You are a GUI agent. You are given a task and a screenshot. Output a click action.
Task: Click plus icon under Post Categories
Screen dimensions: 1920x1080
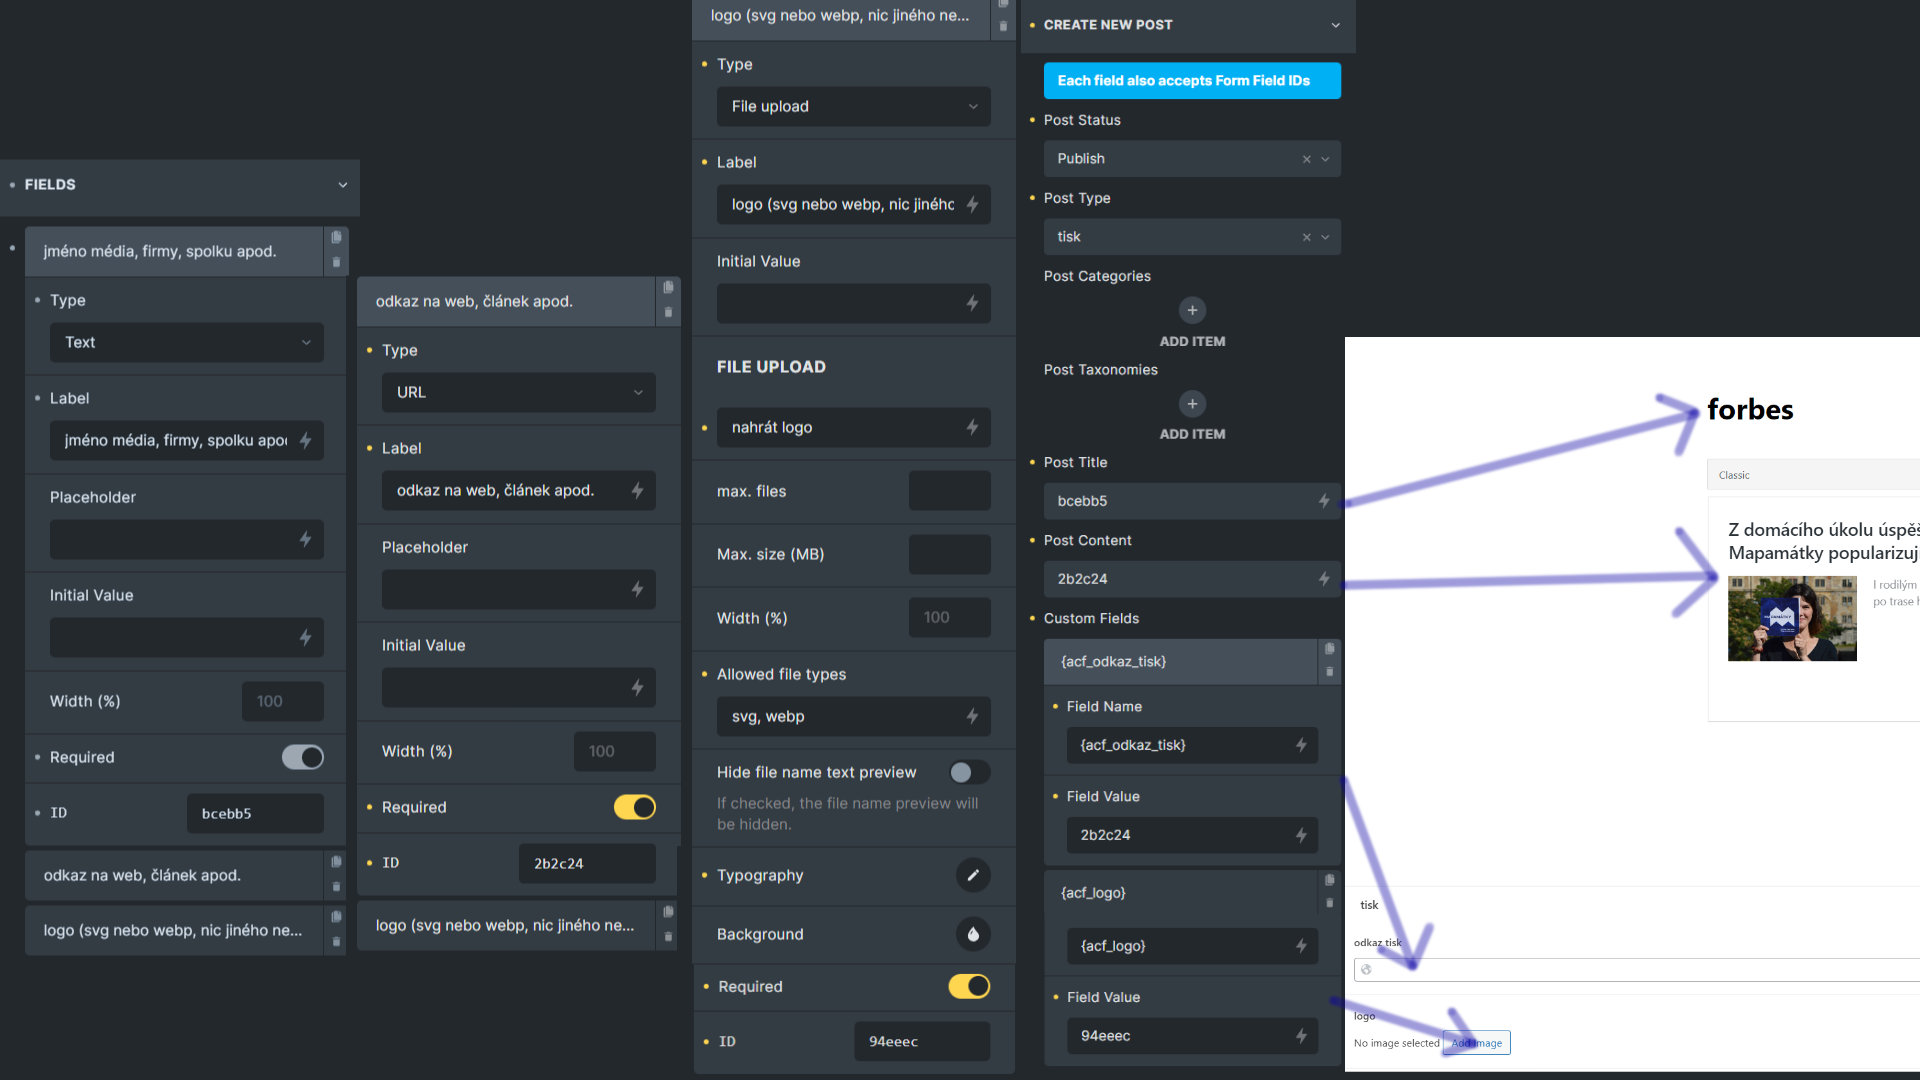[x=1192, y=310]
